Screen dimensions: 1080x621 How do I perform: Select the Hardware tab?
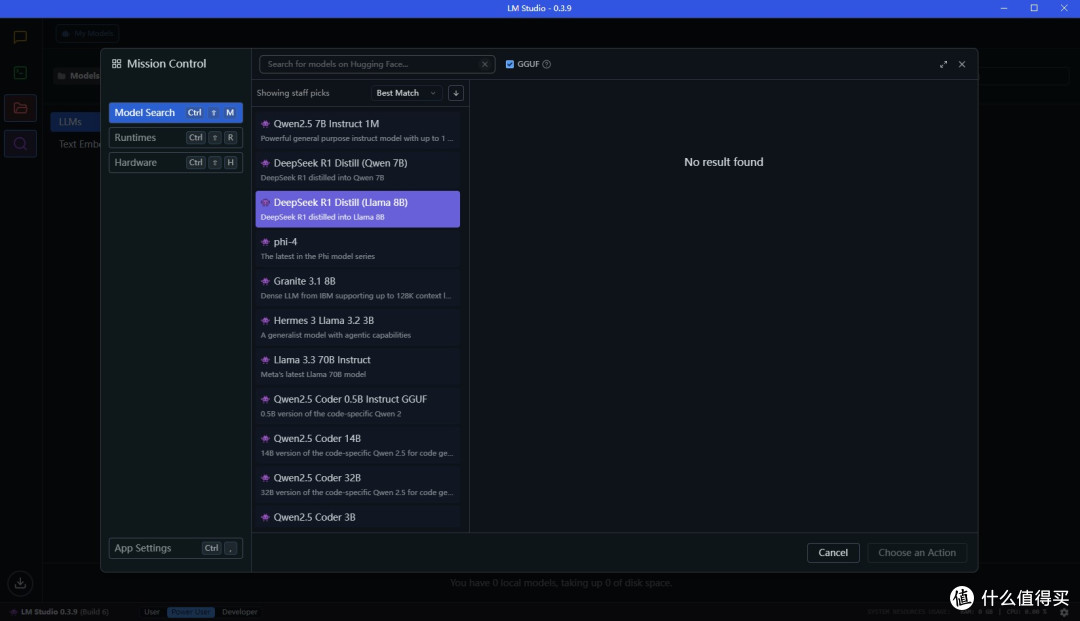(x=176, y=162)
